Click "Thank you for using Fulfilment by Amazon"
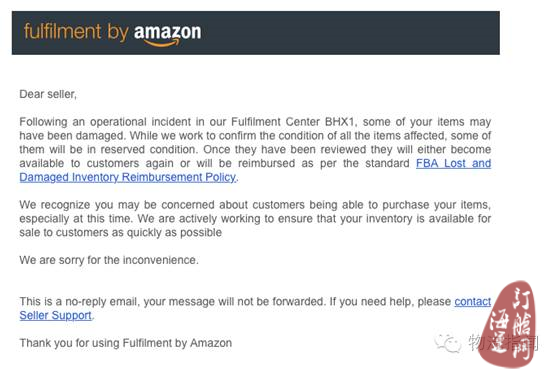Image resolution: width=558 pixels, height=370 pixels. tap(126, 343)
